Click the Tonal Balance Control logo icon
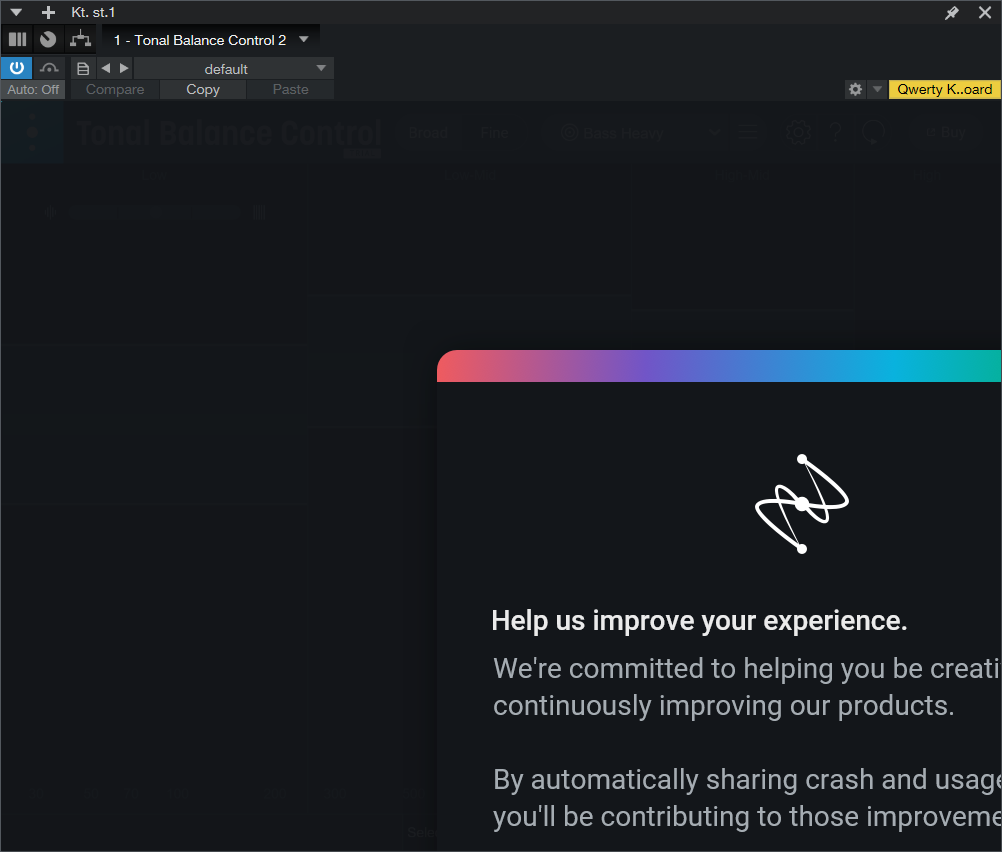This screenshot has width=1002, height=852. 33,133
